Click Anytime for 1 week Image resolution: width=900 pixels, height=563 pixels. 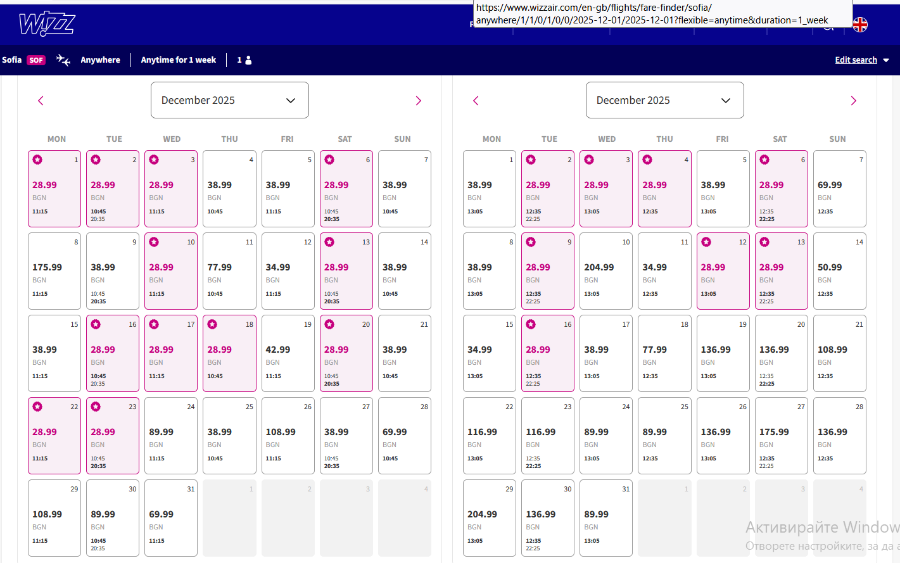click(x=179, y=60)
